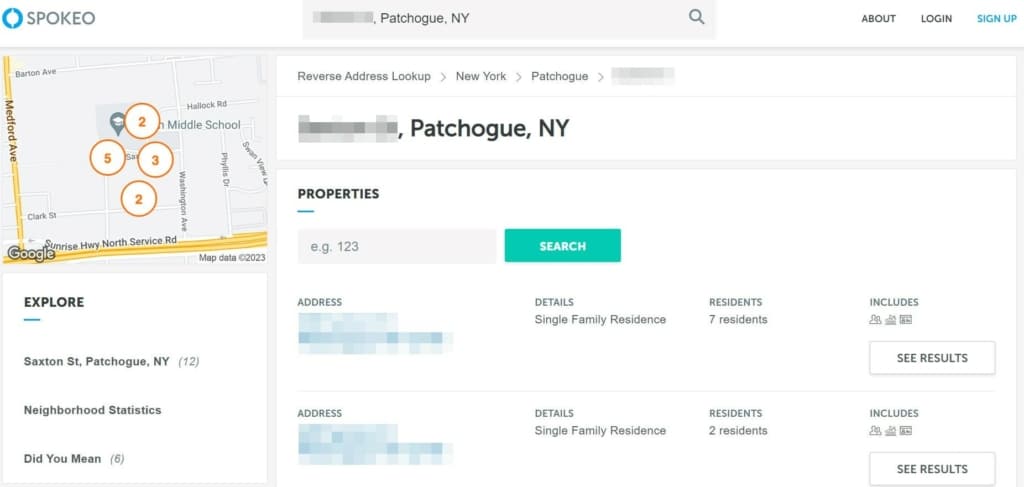Viewport: 1024px width, 487px height.
Task: Click the ID card icon in second listing
Action: [x=906, y=431]
